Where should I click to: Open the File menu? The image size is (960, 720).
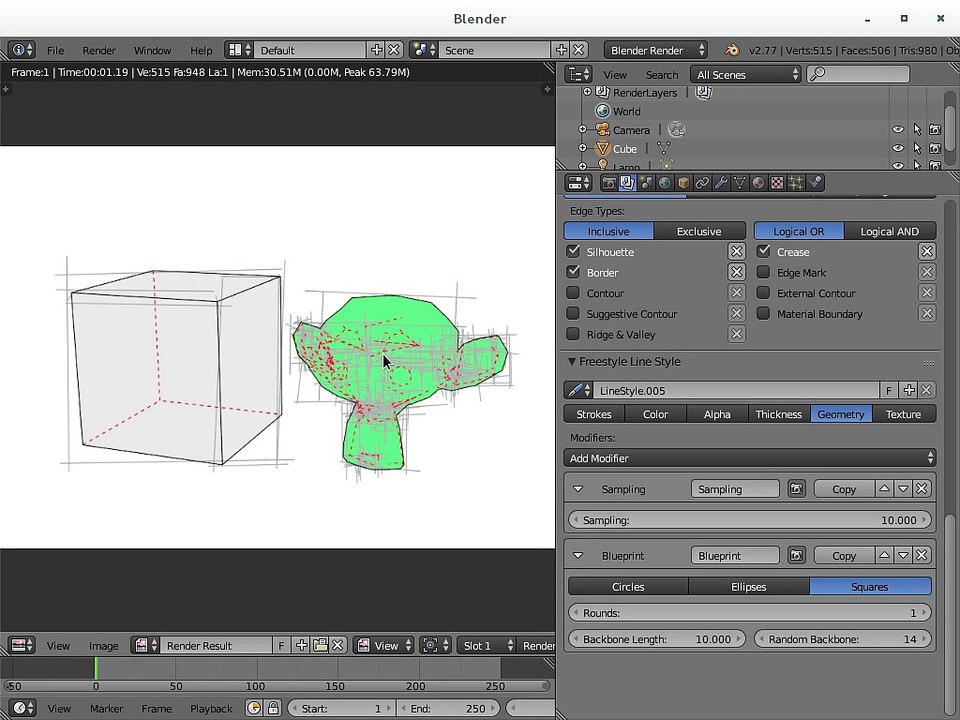[x=55, y=50]
